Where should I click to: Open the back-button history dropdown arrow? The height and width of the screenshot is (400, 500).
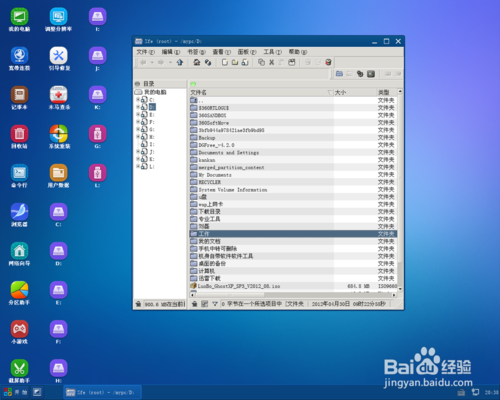[x=152, y=62]
